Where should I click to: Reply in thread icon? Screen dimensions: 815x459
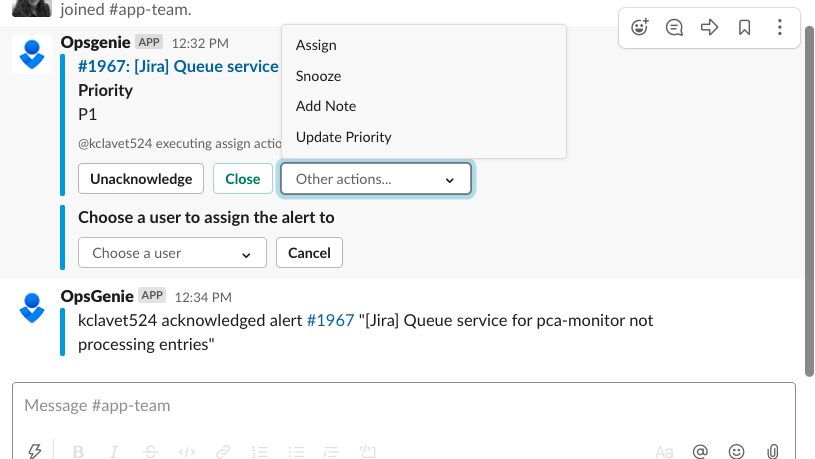pos(675,28)
